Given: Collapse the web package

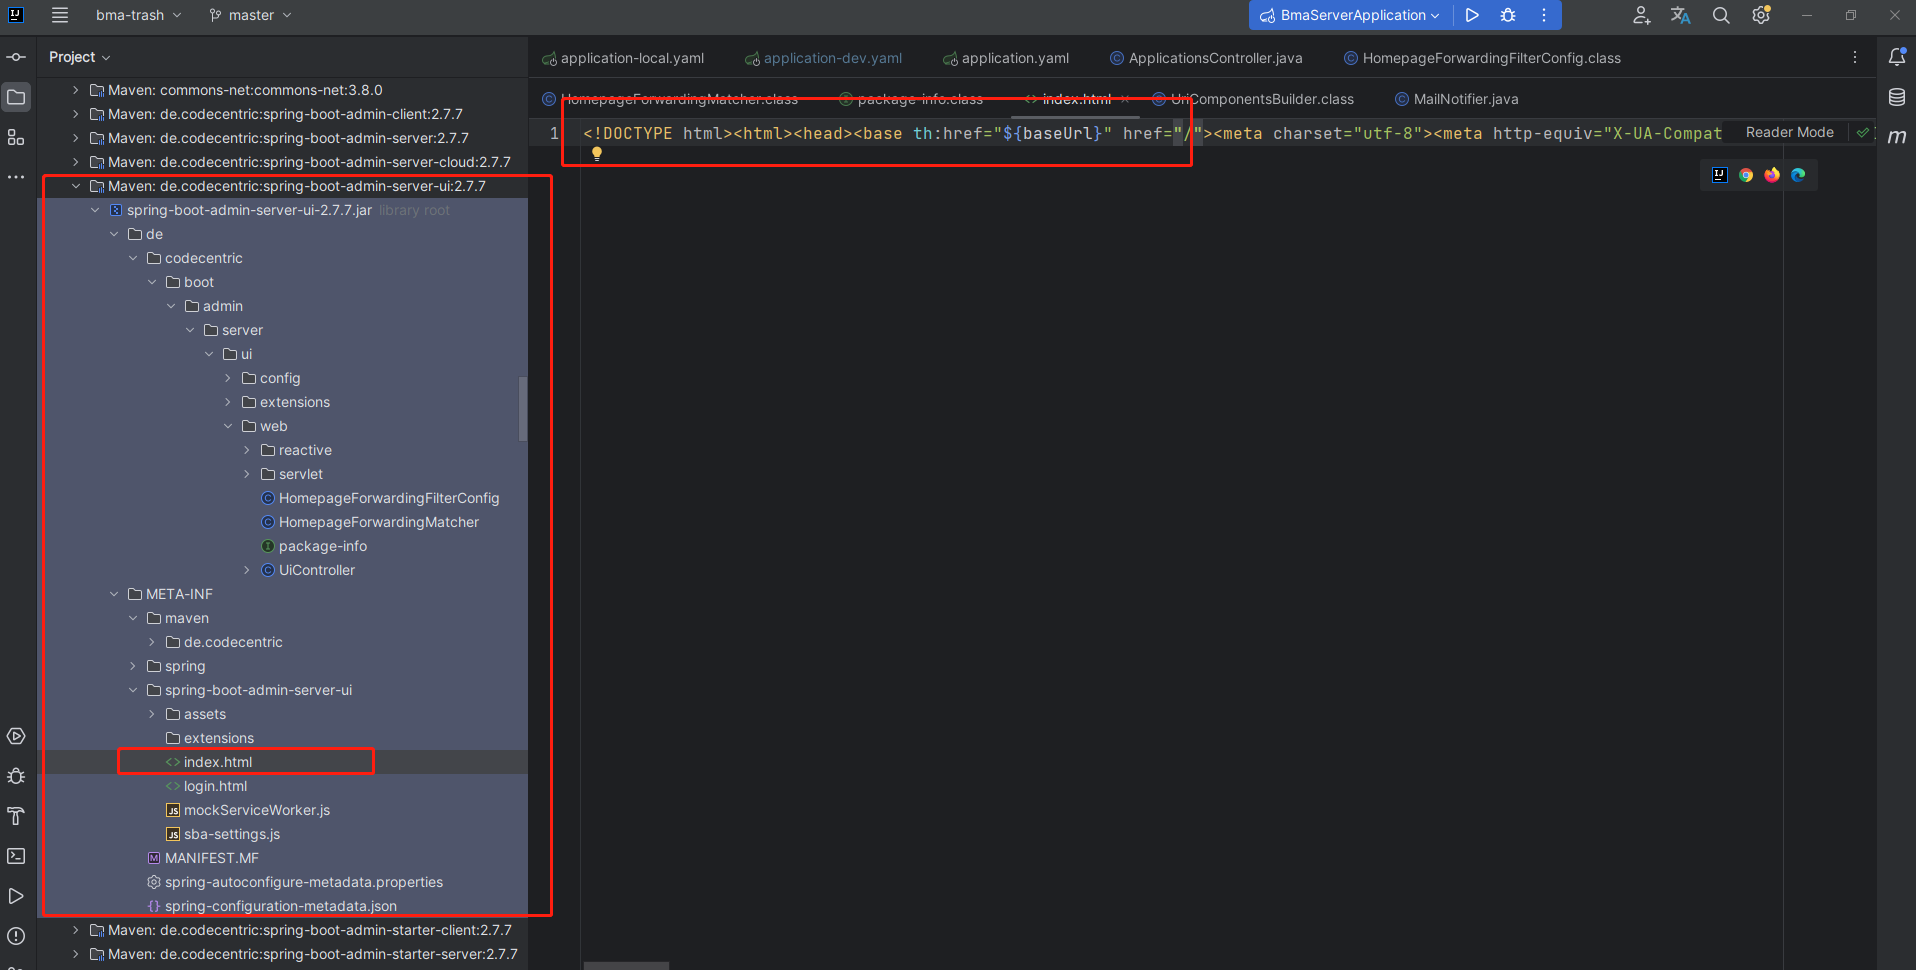Looking at the screenshot, I should click(x=228, y=426).
